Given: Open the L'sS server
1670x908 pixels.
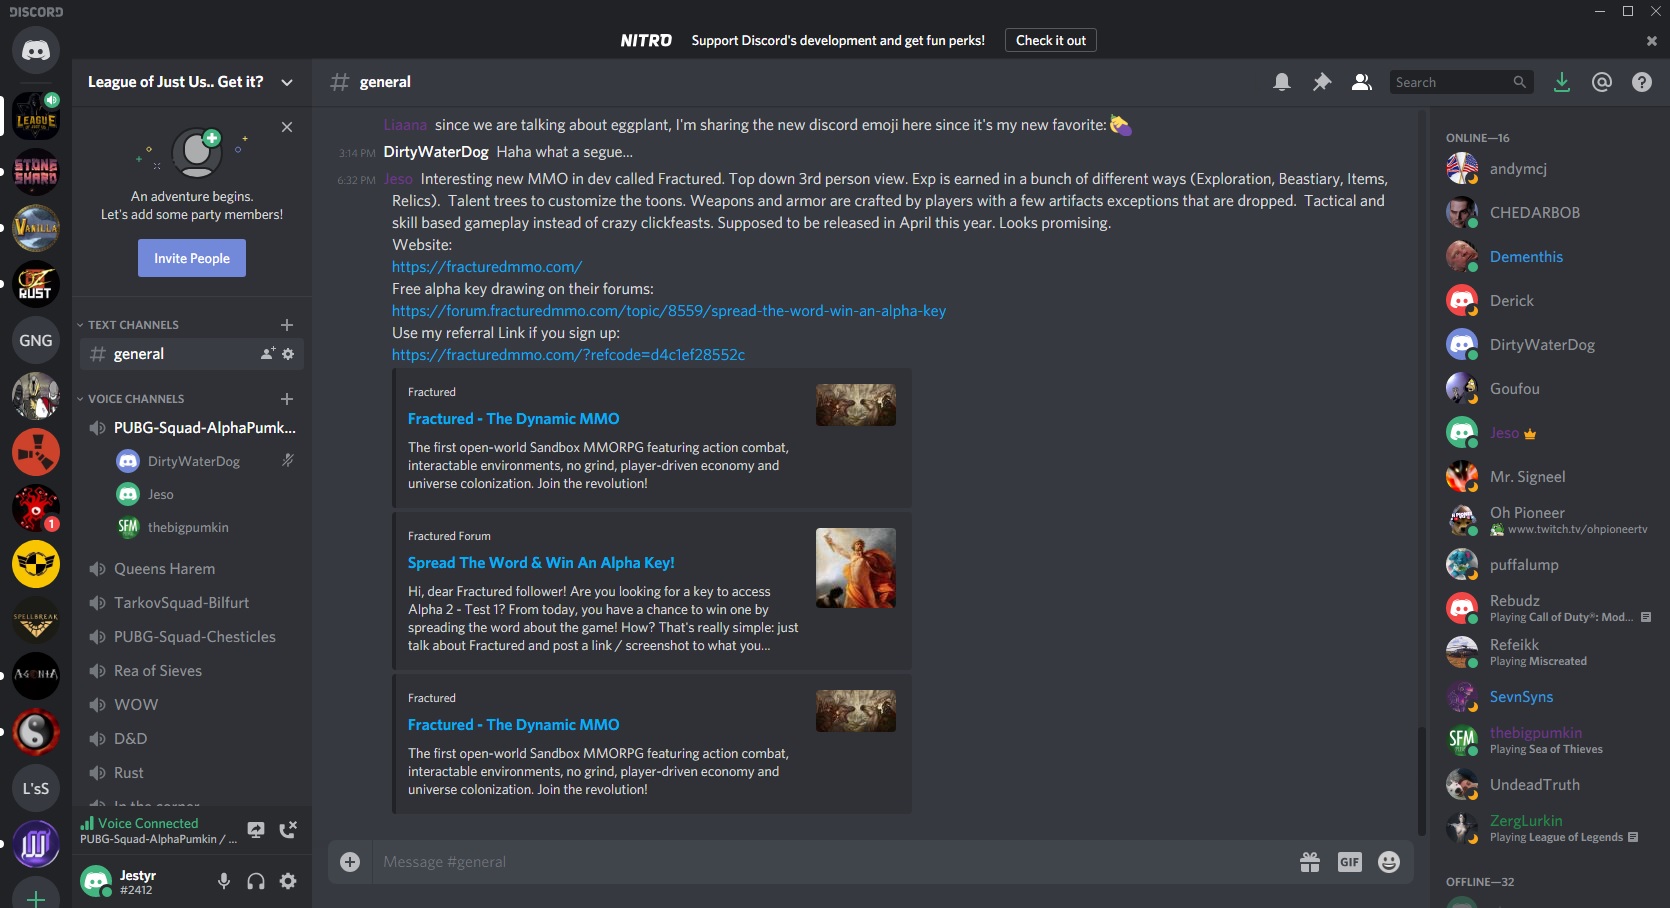Looking at the screenshot, I should [36, 788].
